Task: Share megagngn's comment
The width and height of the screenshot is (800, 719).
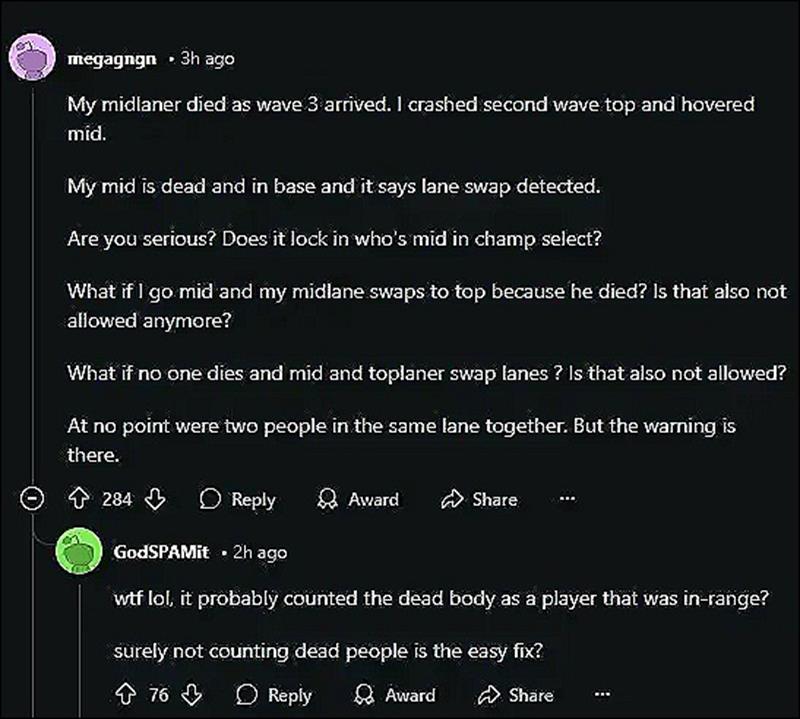Action: (481, 499)
